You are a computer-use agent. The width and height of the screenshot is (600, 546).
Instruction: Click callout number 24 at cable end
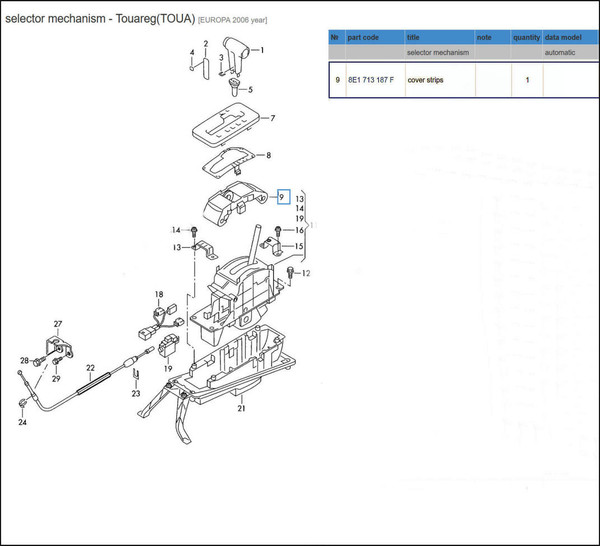[x=22, y=422]
